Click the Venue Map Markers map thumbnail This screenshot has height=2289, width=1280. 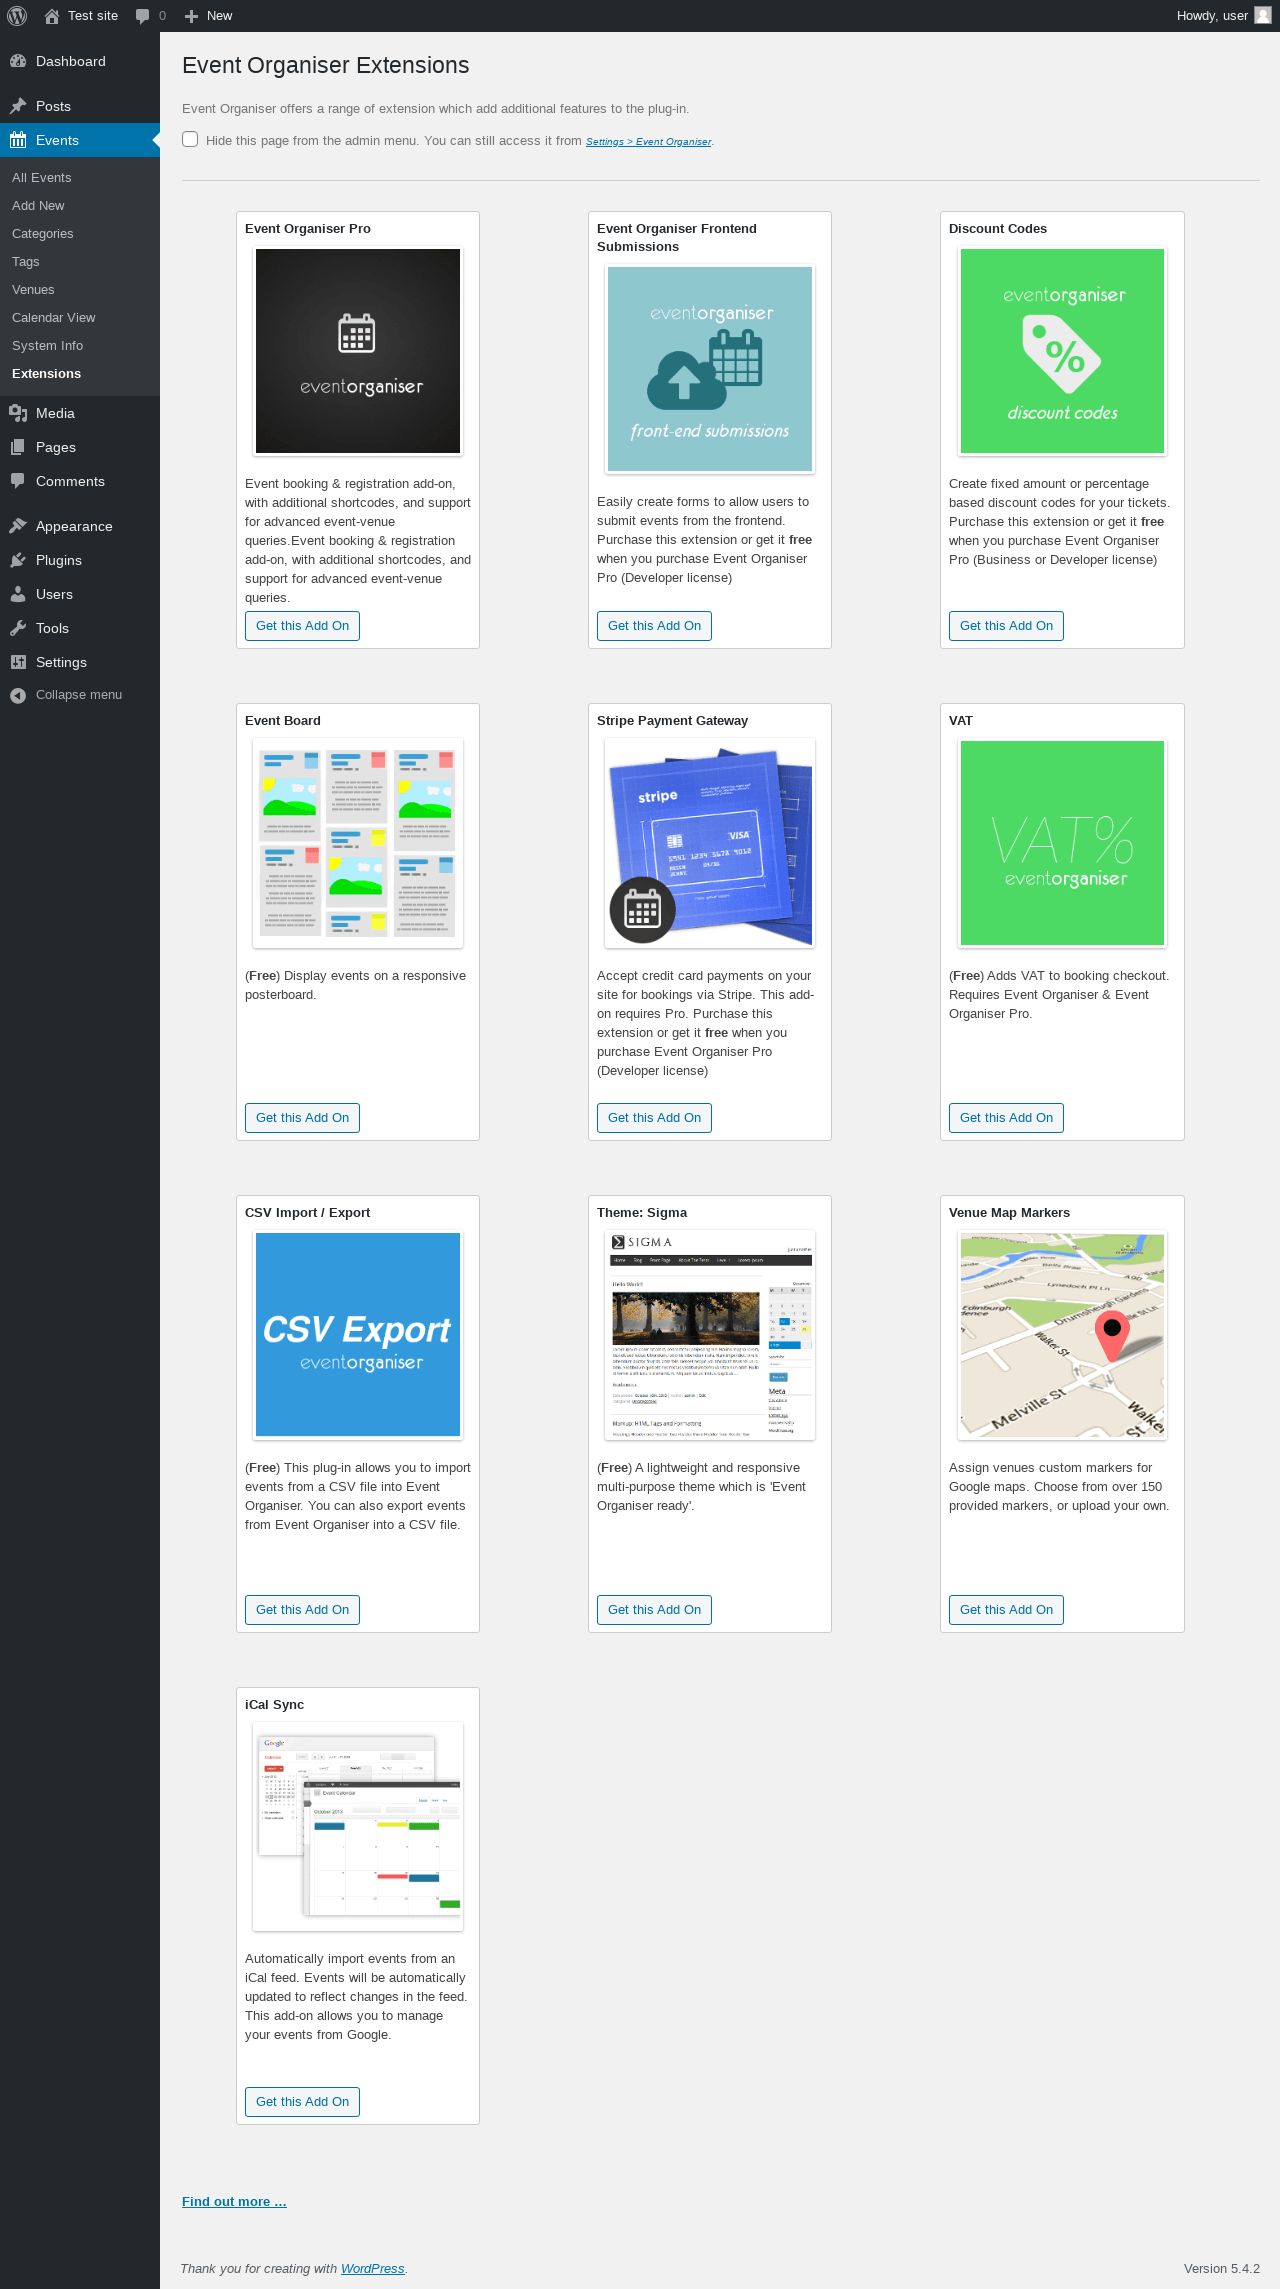(1062, 1335)
